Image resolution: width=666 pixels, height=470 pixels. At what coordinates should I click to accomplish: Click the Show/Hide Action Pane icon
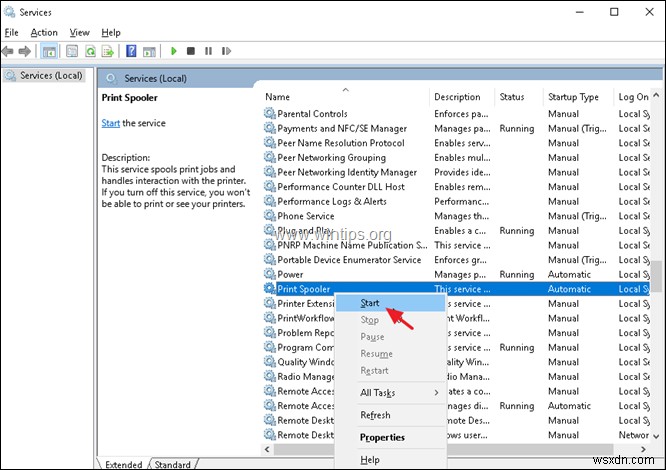[149, 51]
